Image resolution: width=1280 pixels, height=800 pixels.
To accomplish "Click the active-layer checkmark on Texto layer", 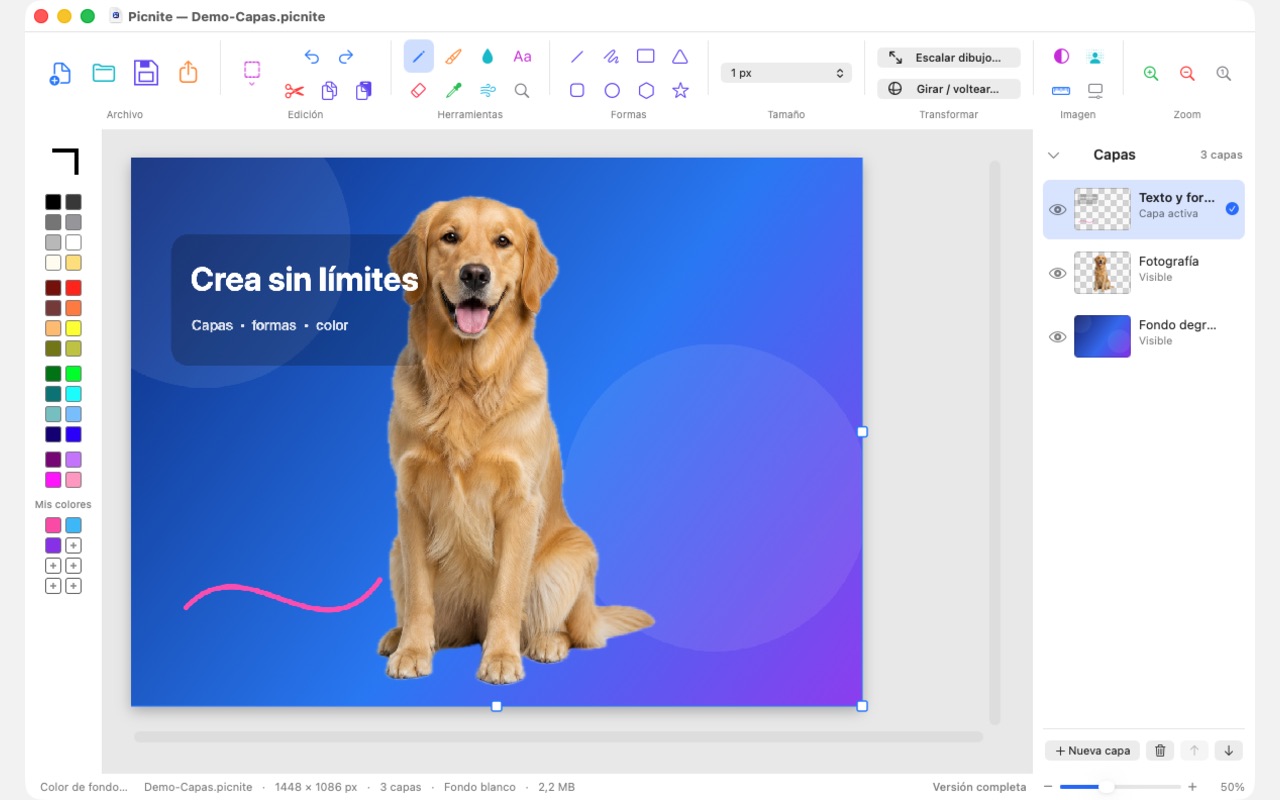I will [x=1232, y=209].
